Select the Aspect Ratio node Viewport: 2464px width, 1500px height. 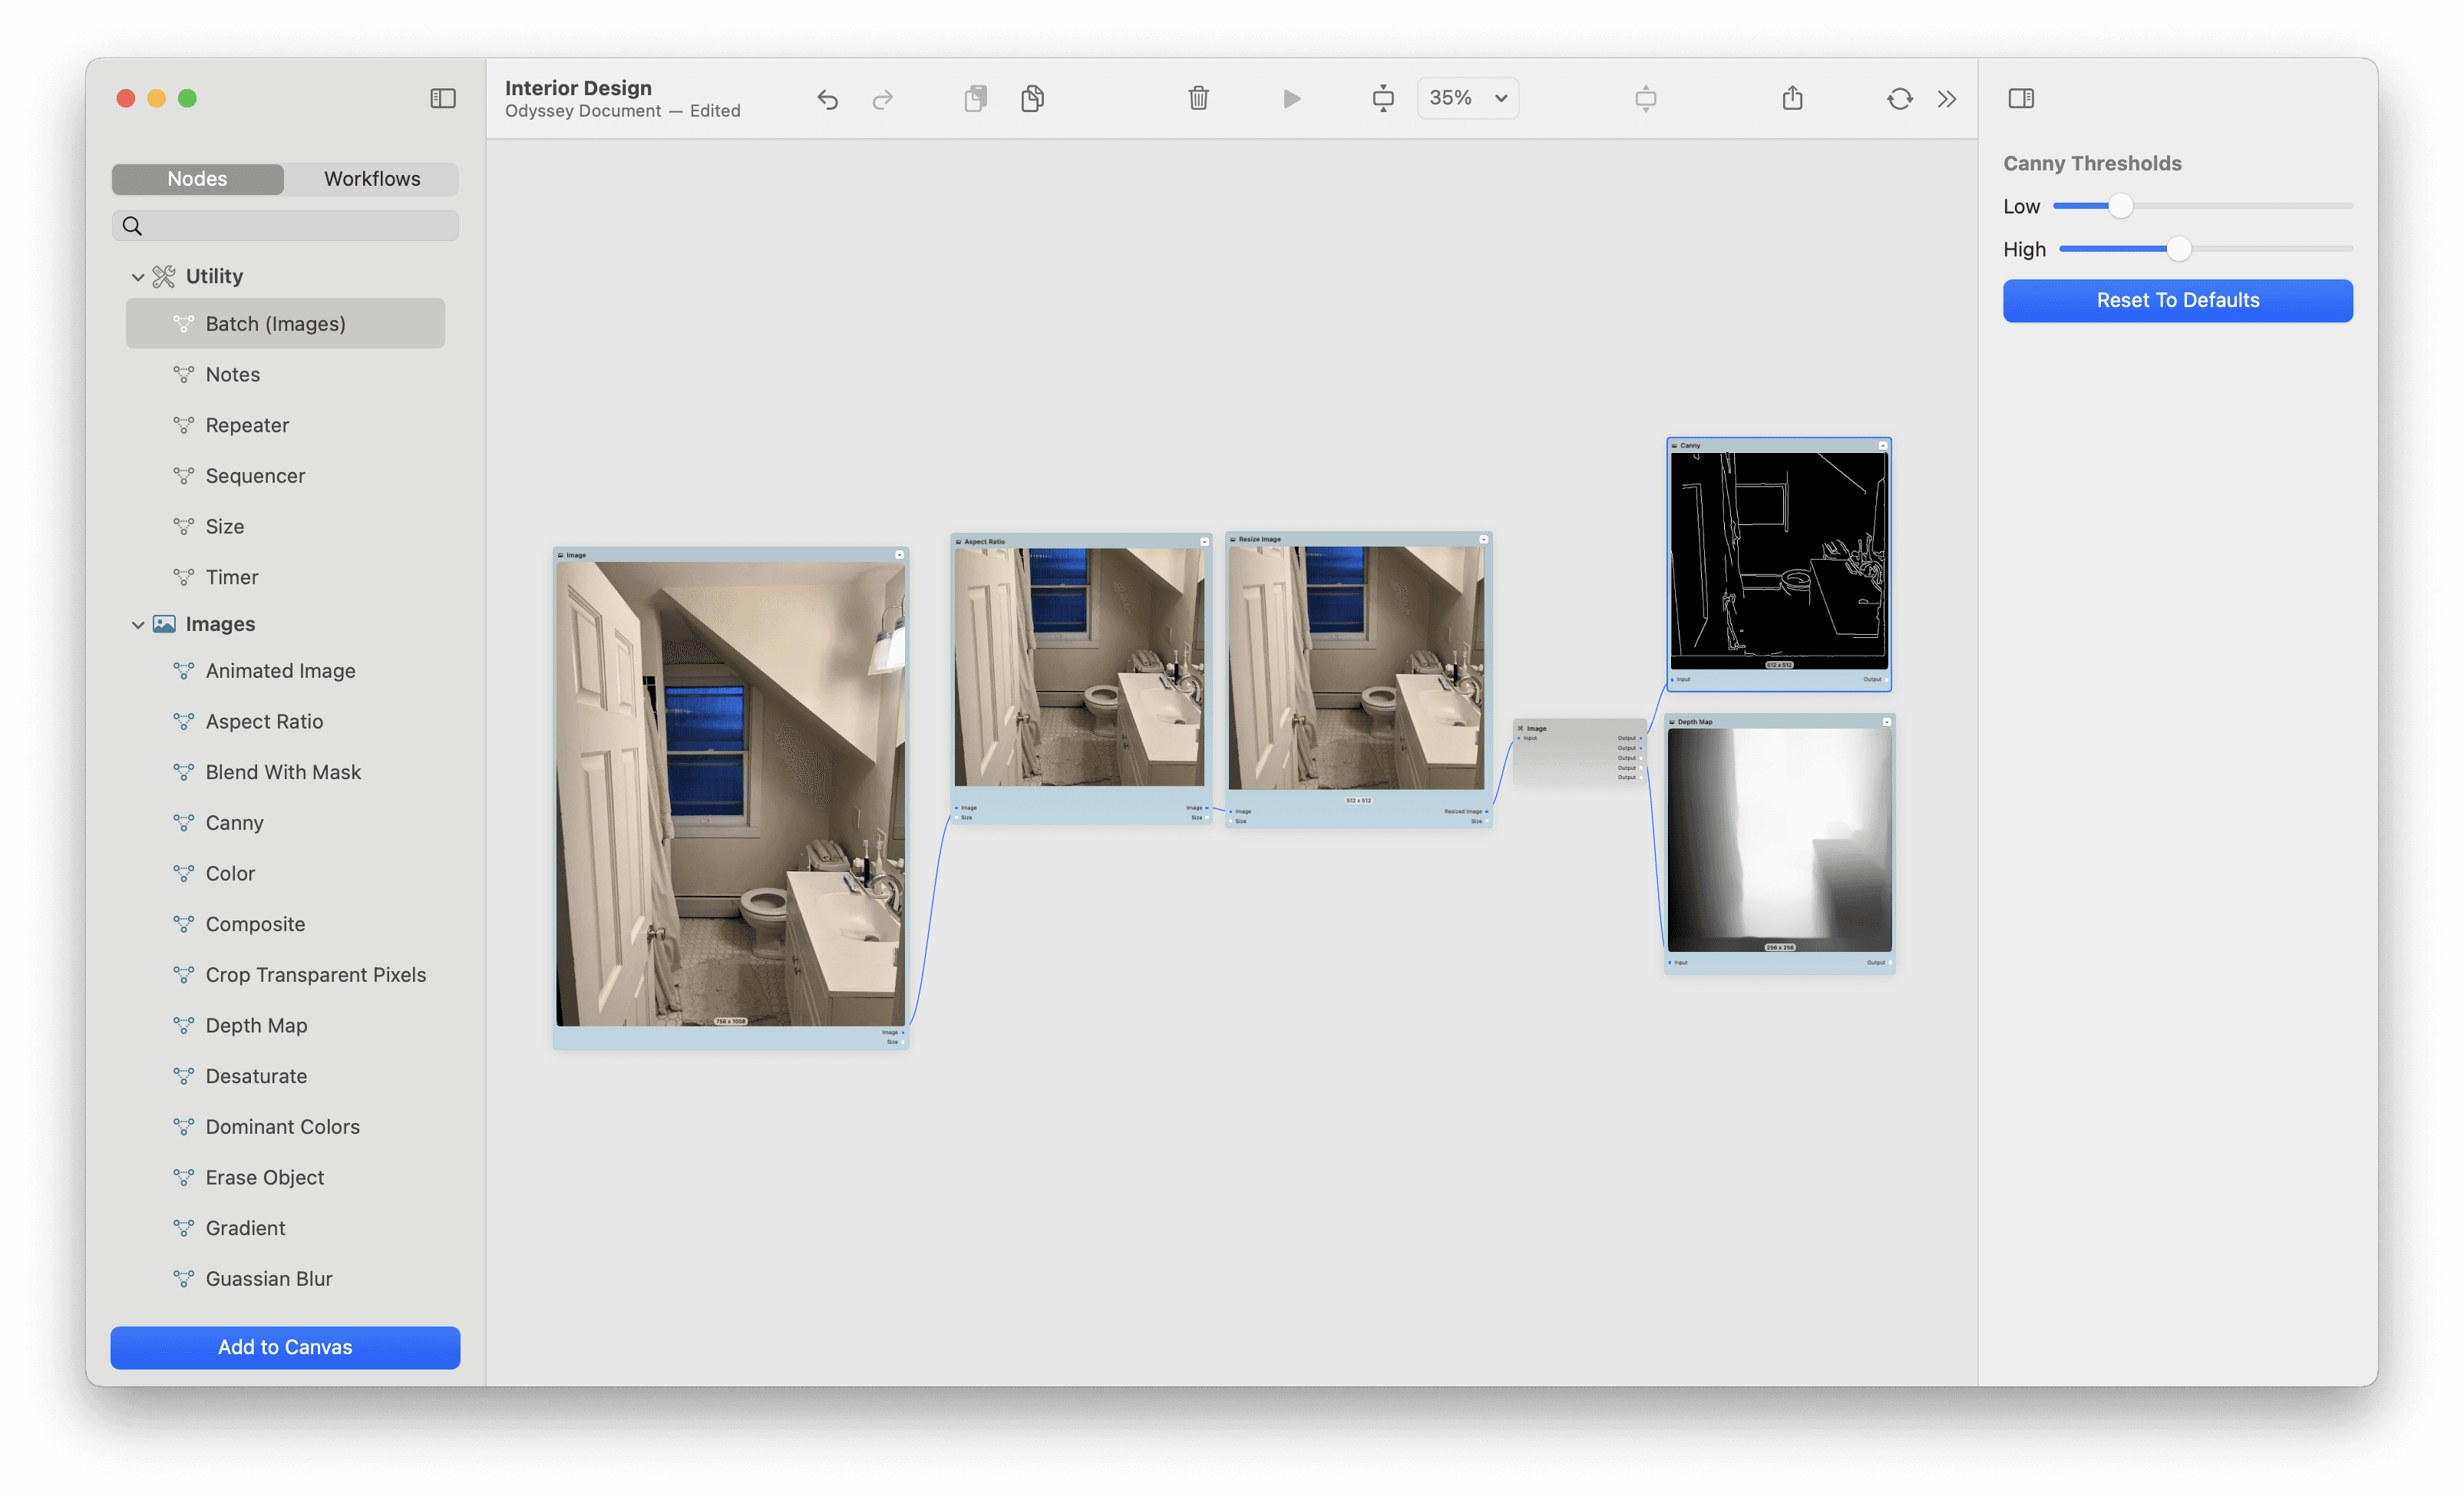[x=1079, y=540]
